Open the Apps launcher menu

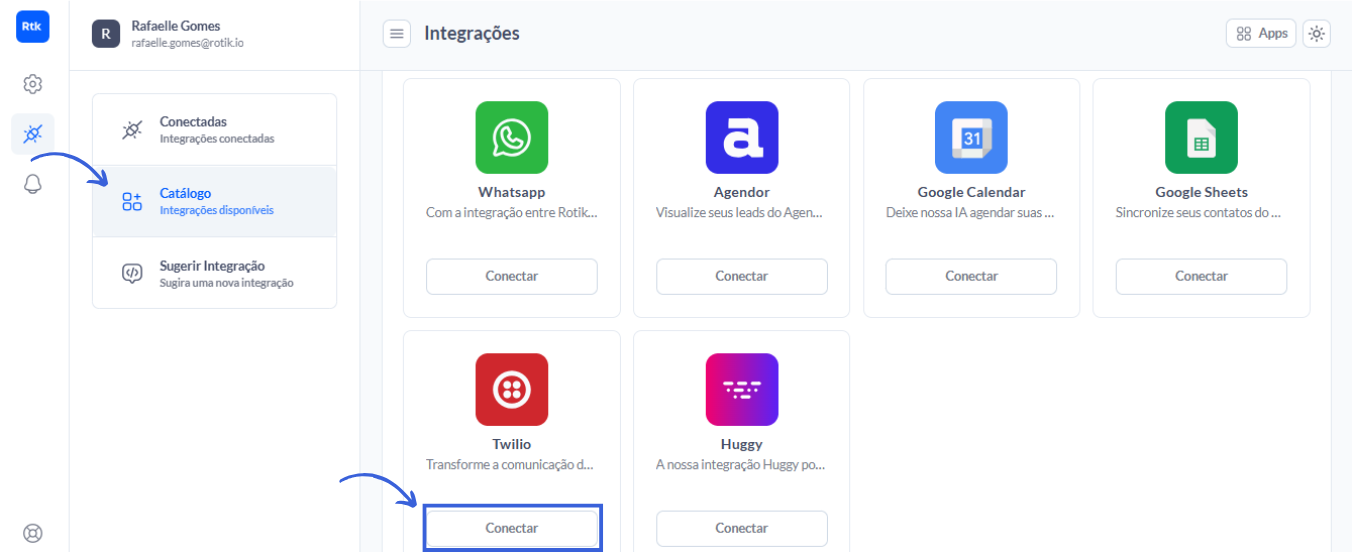pyautogui.click(x=1261, y=34)
